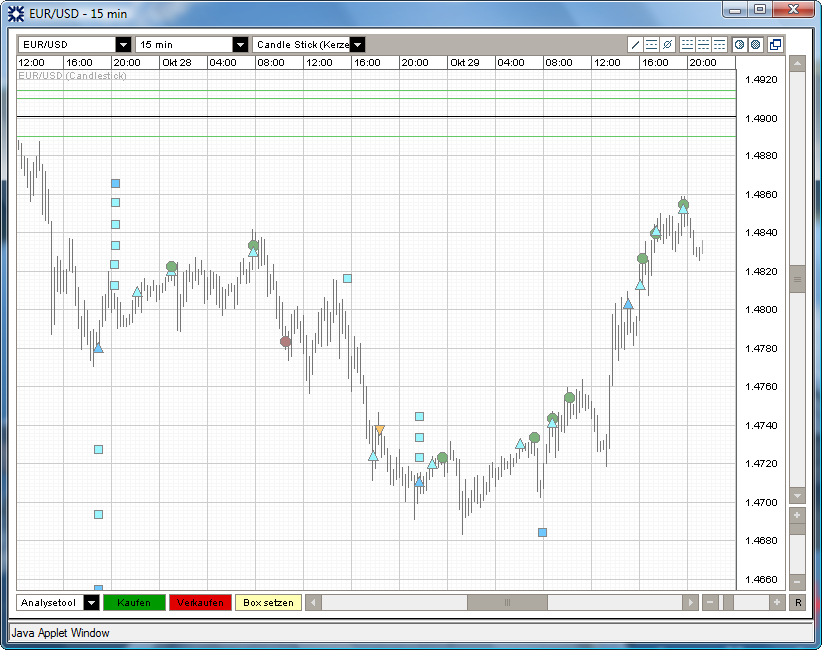Click the horizontal lines tool icon
The height and width of the screenshot is (650, 822).
[x=652, y=45]
